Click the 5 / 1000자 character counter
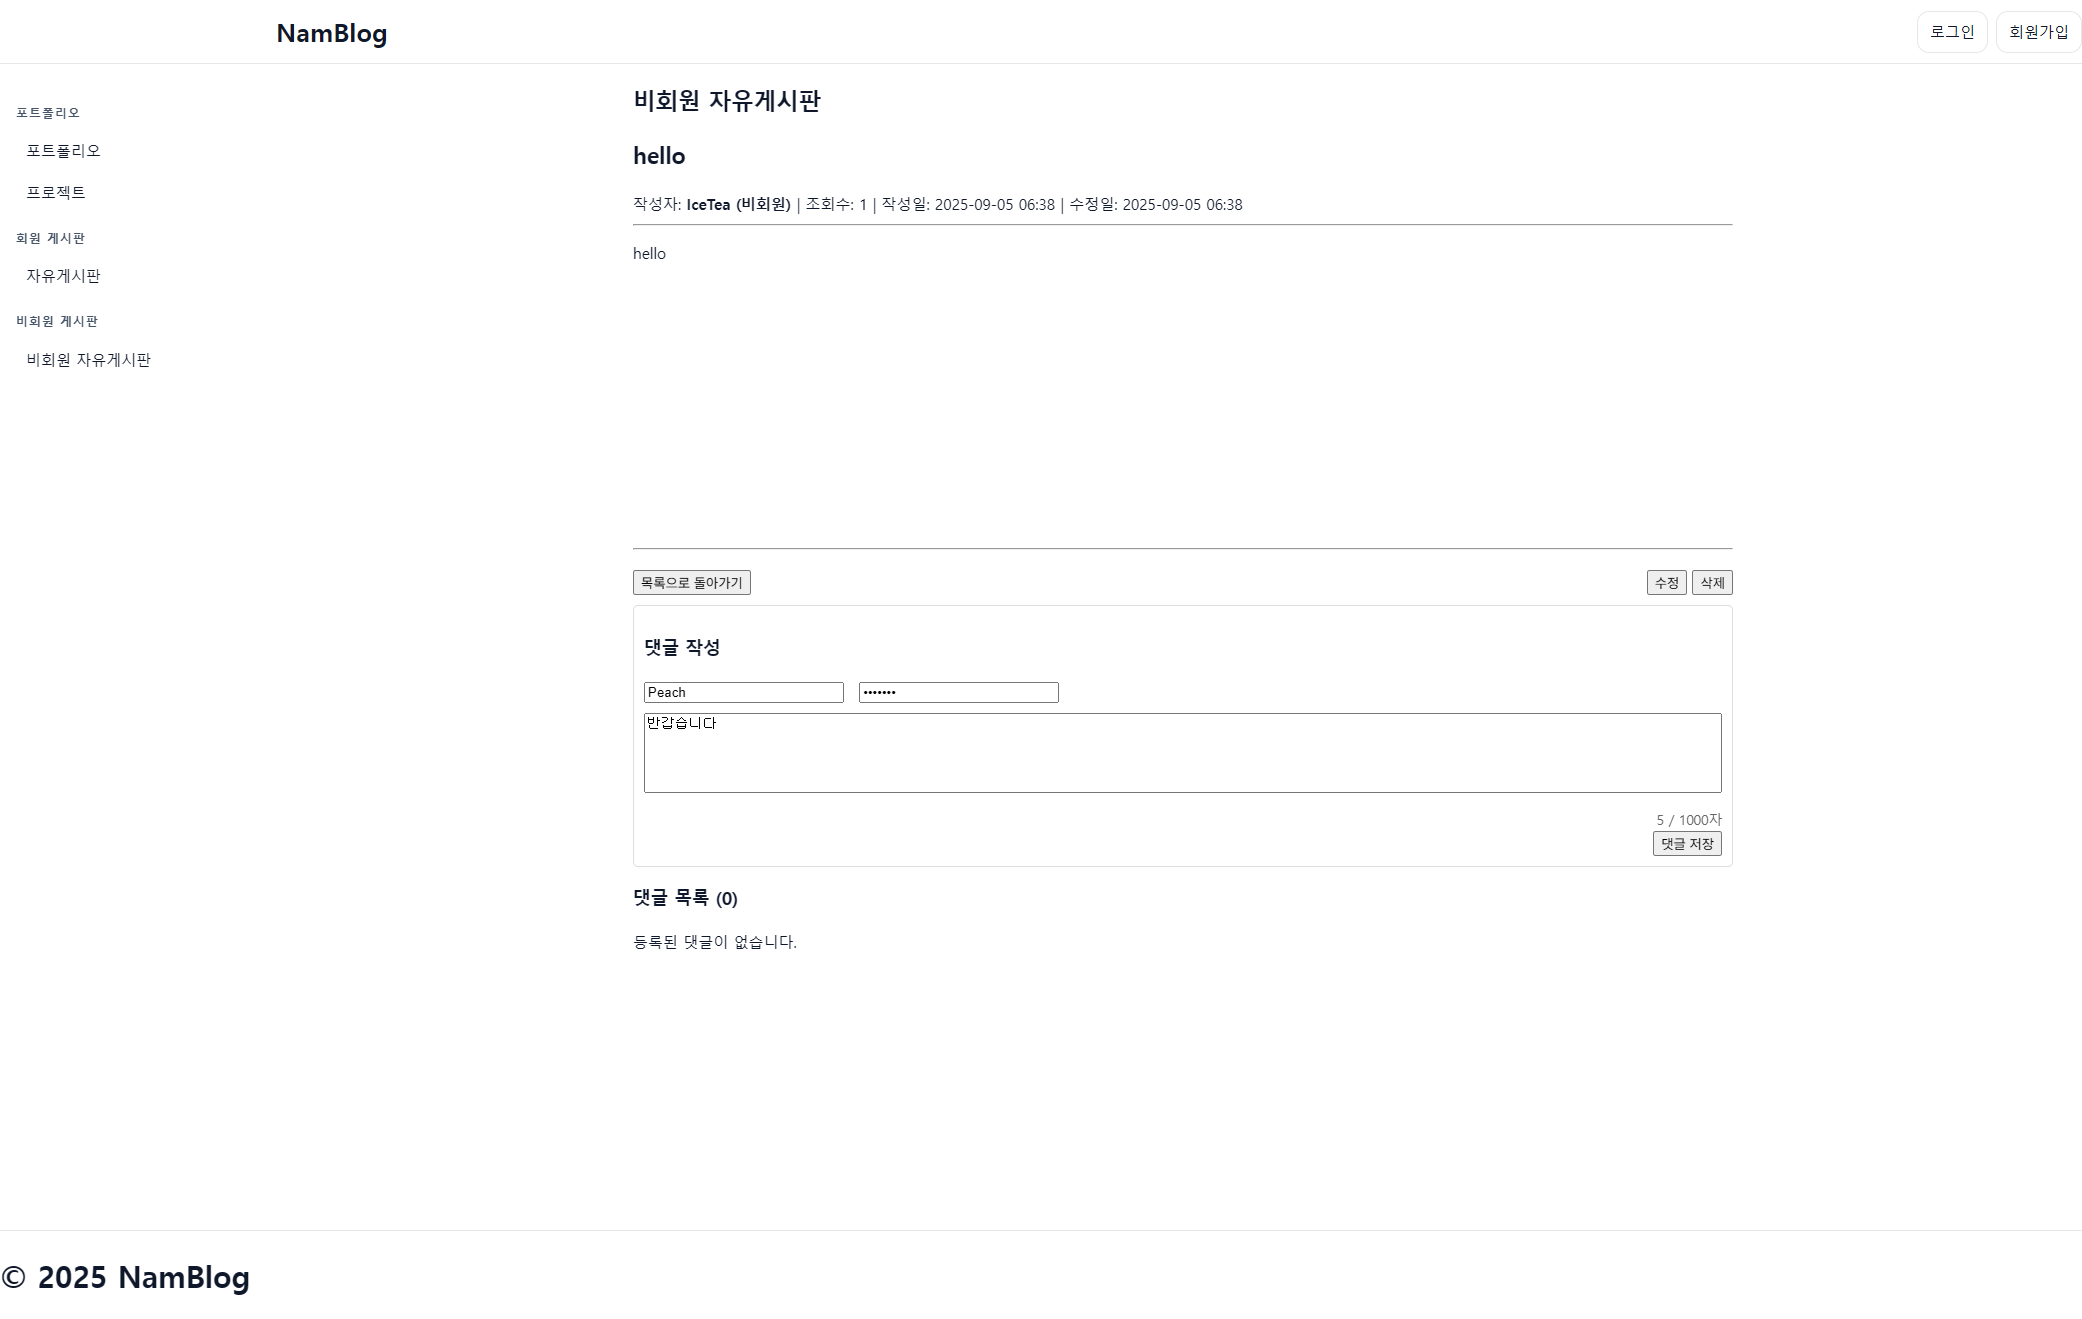This screenshot has height=1319, width=2082. click(1688, 819)
